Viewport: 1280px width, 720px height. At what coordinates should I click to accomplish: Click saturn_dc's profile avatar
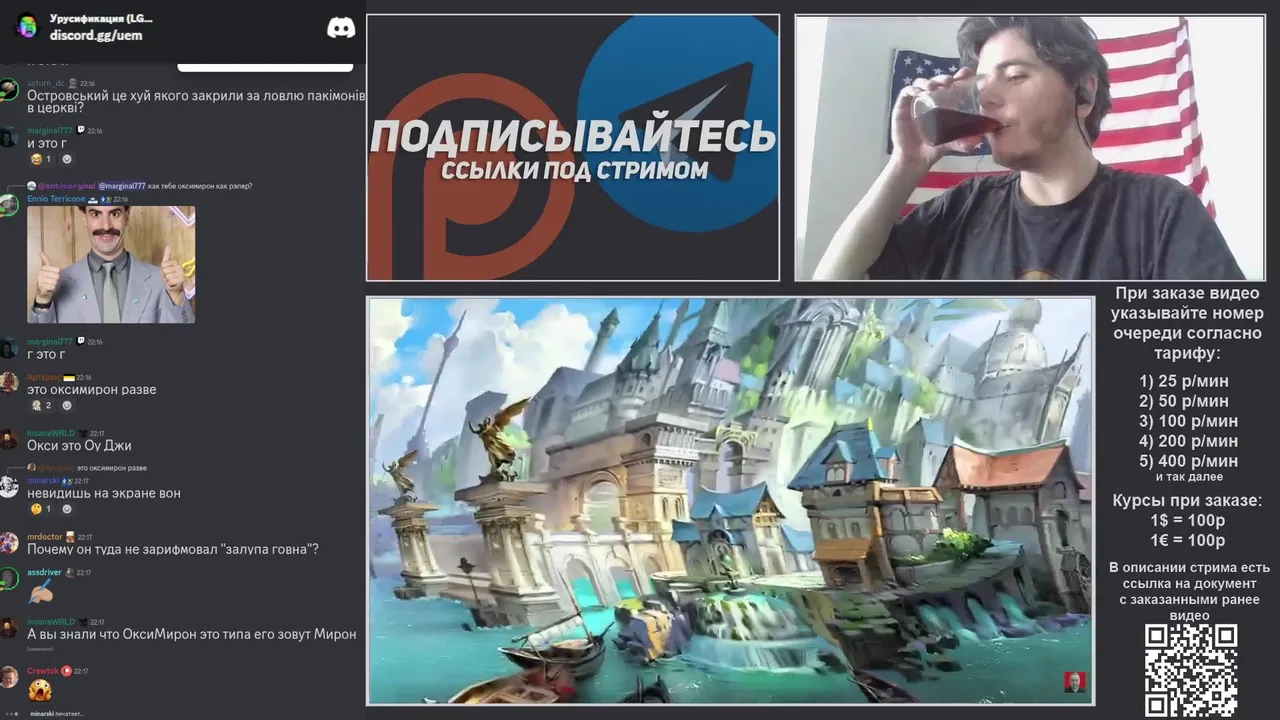point(9,89)
